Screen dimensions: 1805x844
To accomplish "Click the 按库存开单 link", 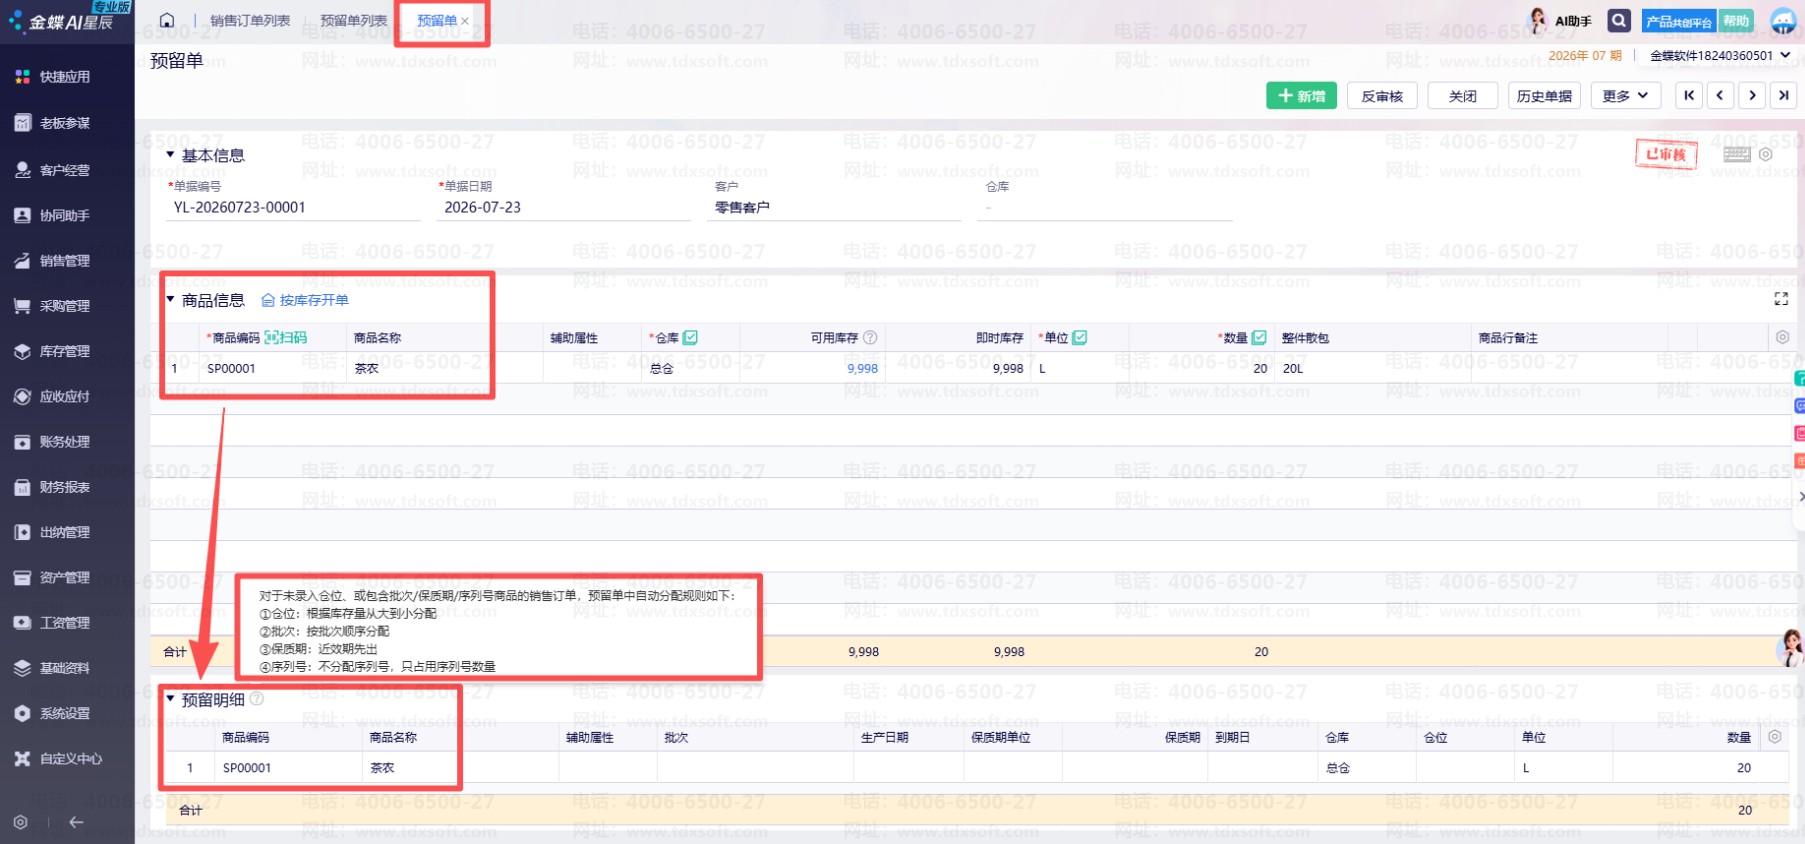I will (x=305, y=300).
